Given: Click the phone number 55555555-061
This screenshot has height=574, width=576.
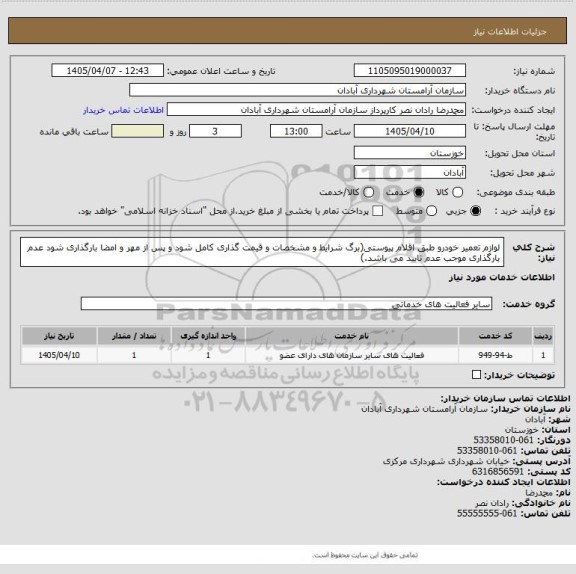Looking at the screenshot, I should coord(487,513).
